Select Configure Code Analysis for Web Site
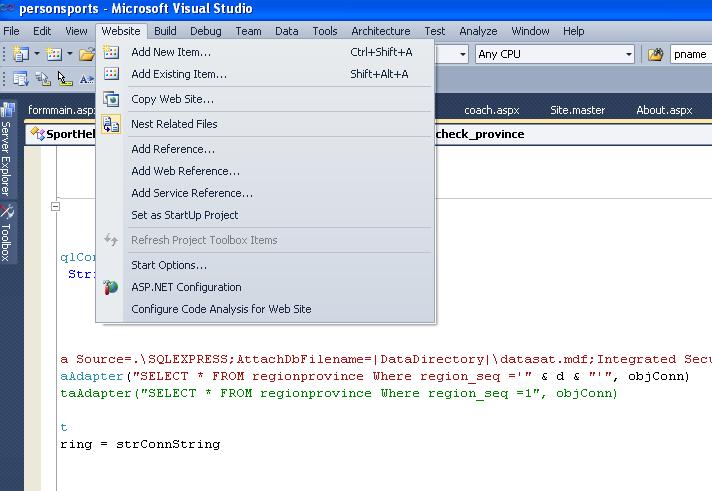 point(266,309)
